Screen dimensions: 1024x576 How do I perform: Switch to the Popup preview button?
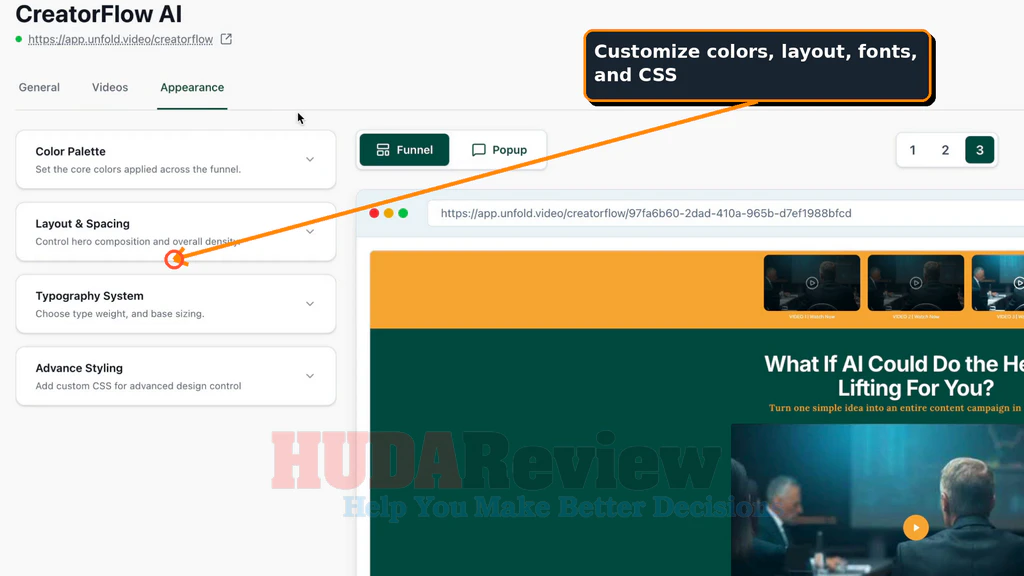point(499,150)
